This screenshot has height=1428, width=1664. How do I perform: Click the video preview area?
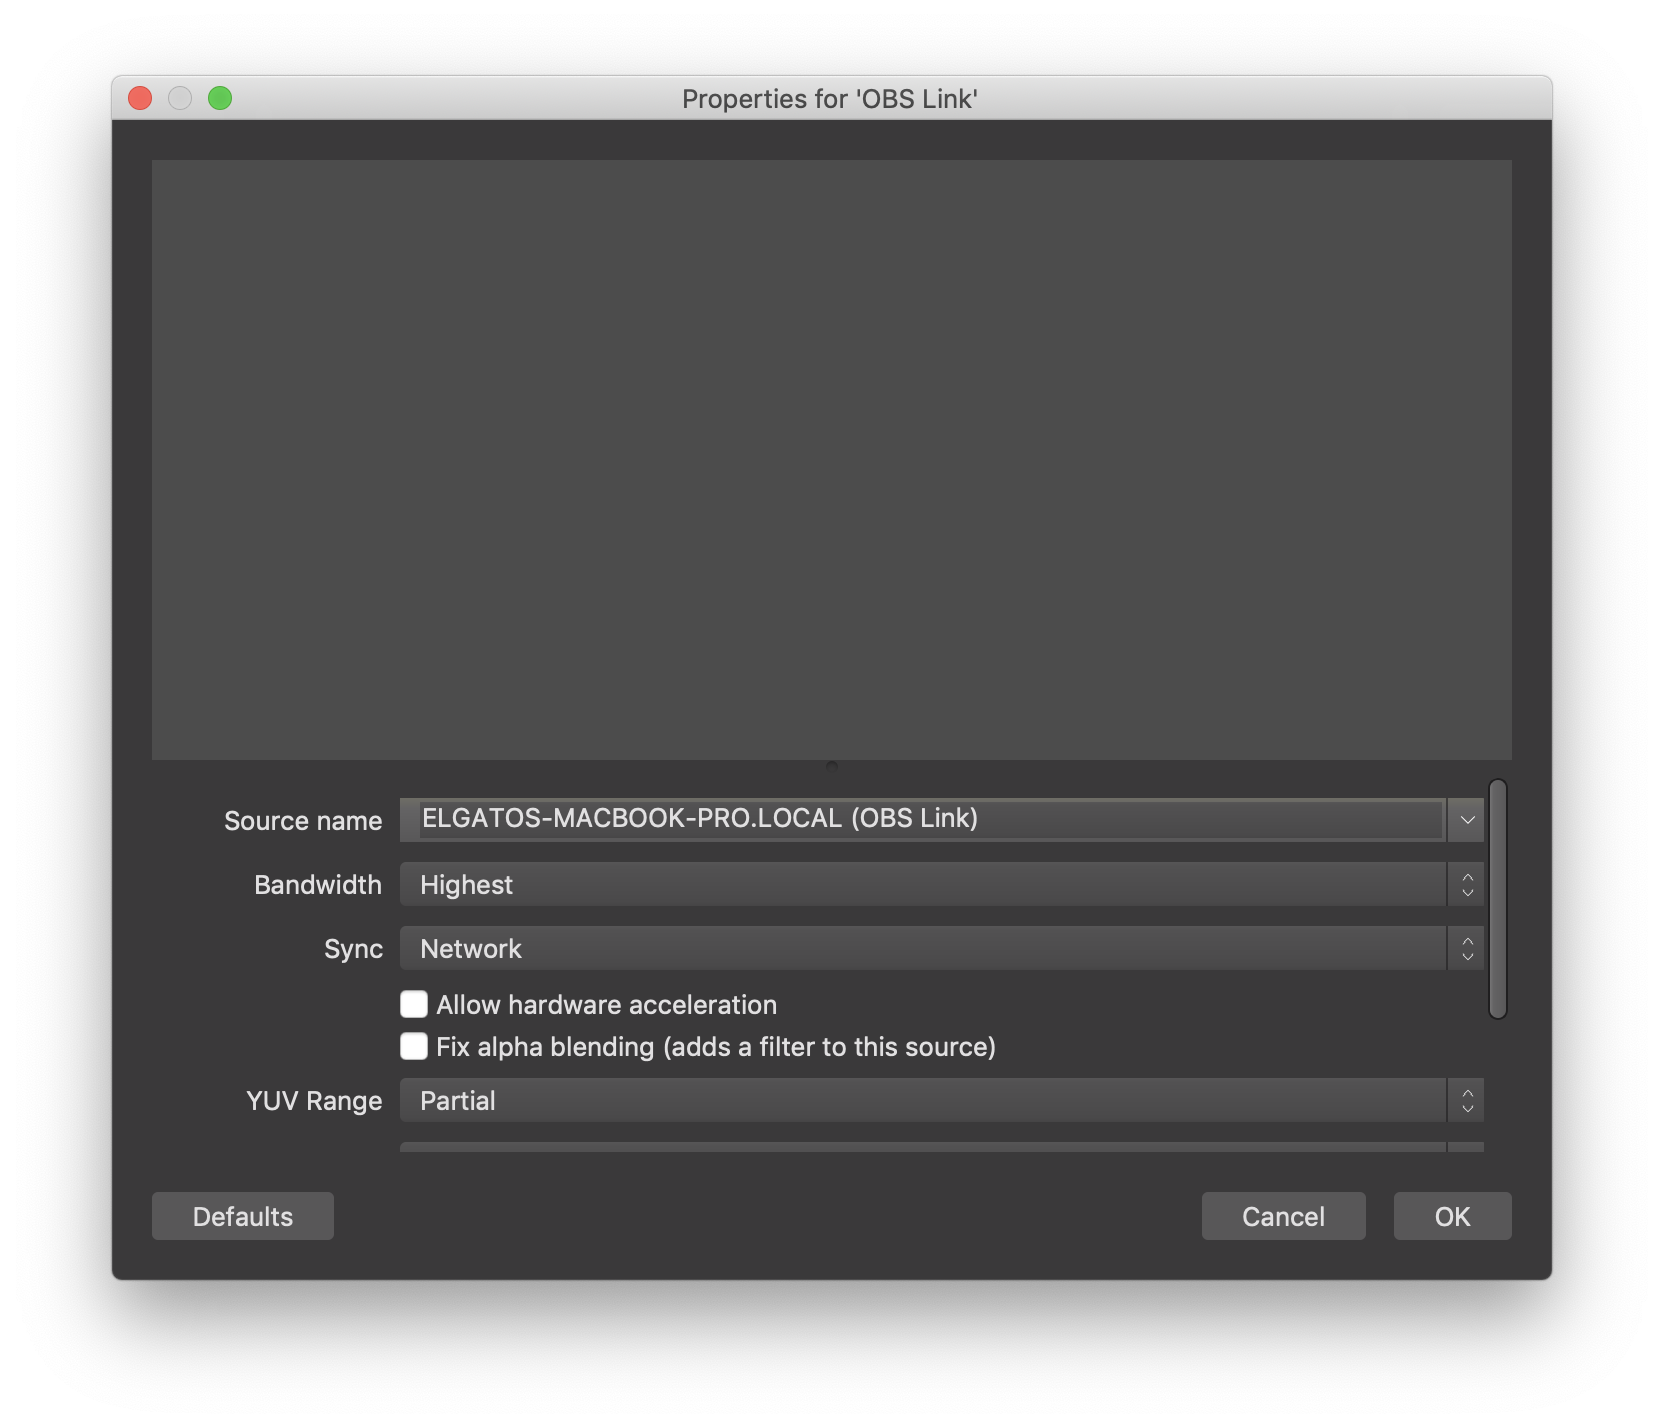coord(832,460)
